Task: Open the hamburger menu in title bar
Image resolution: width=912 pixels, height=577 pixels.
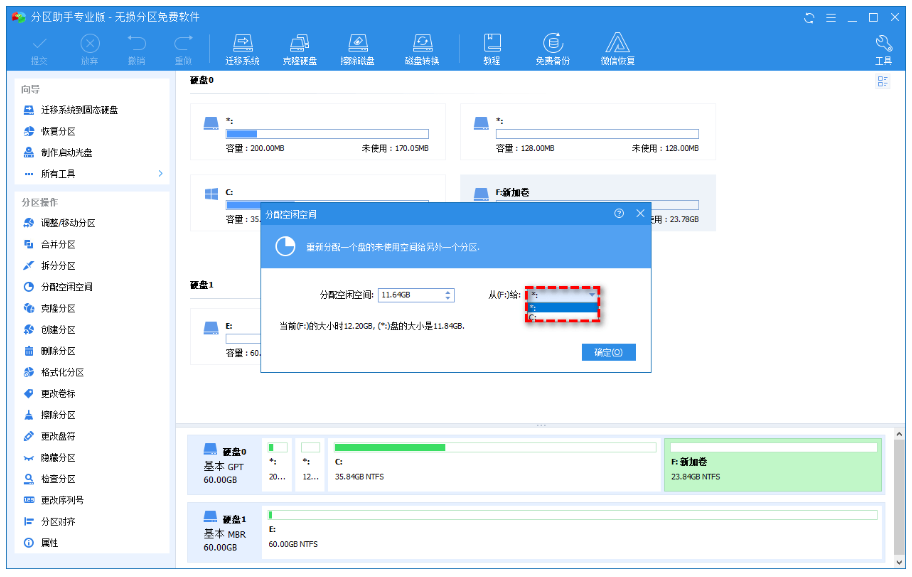Action: pos(831,18)
